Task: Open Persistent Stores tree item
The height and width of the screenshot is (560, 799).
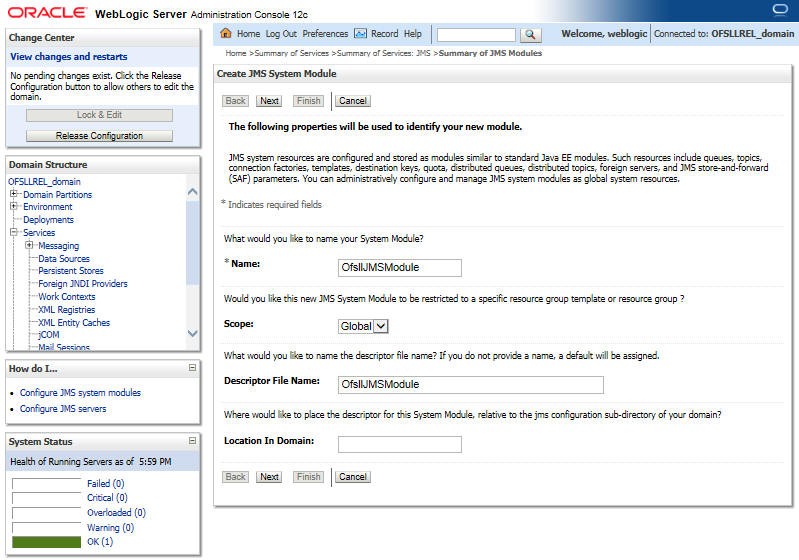Action: point(71,271)
